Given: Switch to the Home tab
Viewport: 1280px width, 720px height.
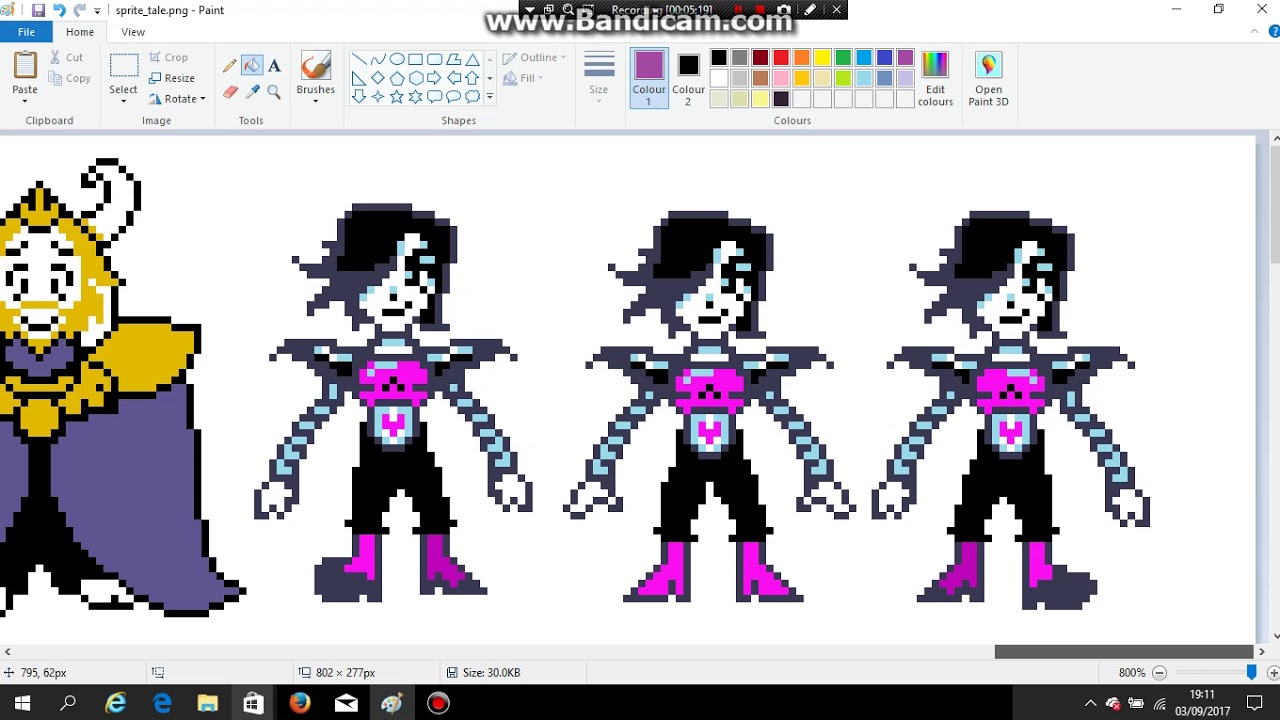Looking at the screenshot, I should [80, 32].
